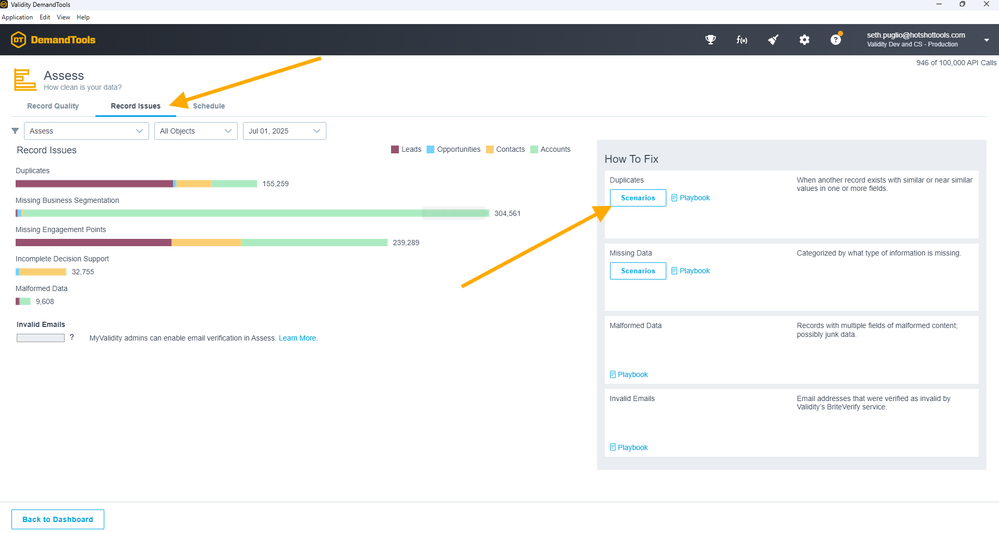Open the Jul 01, 2025 date dropdown
This screenshot has height=533, width=999.
[284, 131]
